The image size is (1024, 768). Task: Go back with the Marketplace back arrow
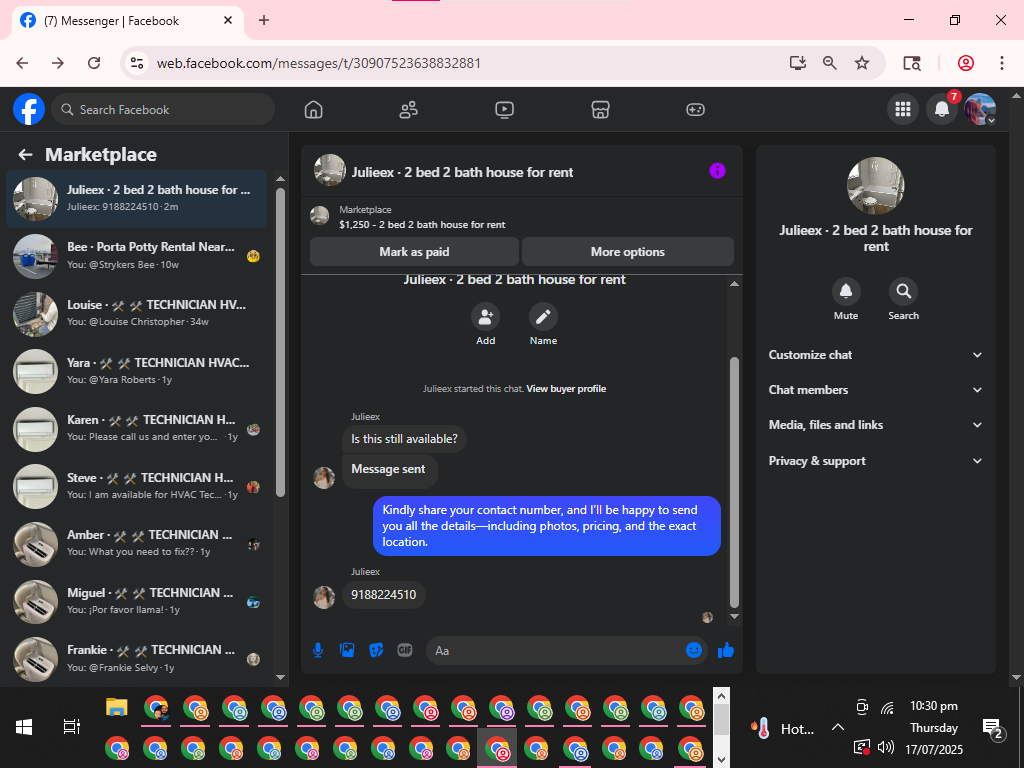coord(25,155)
